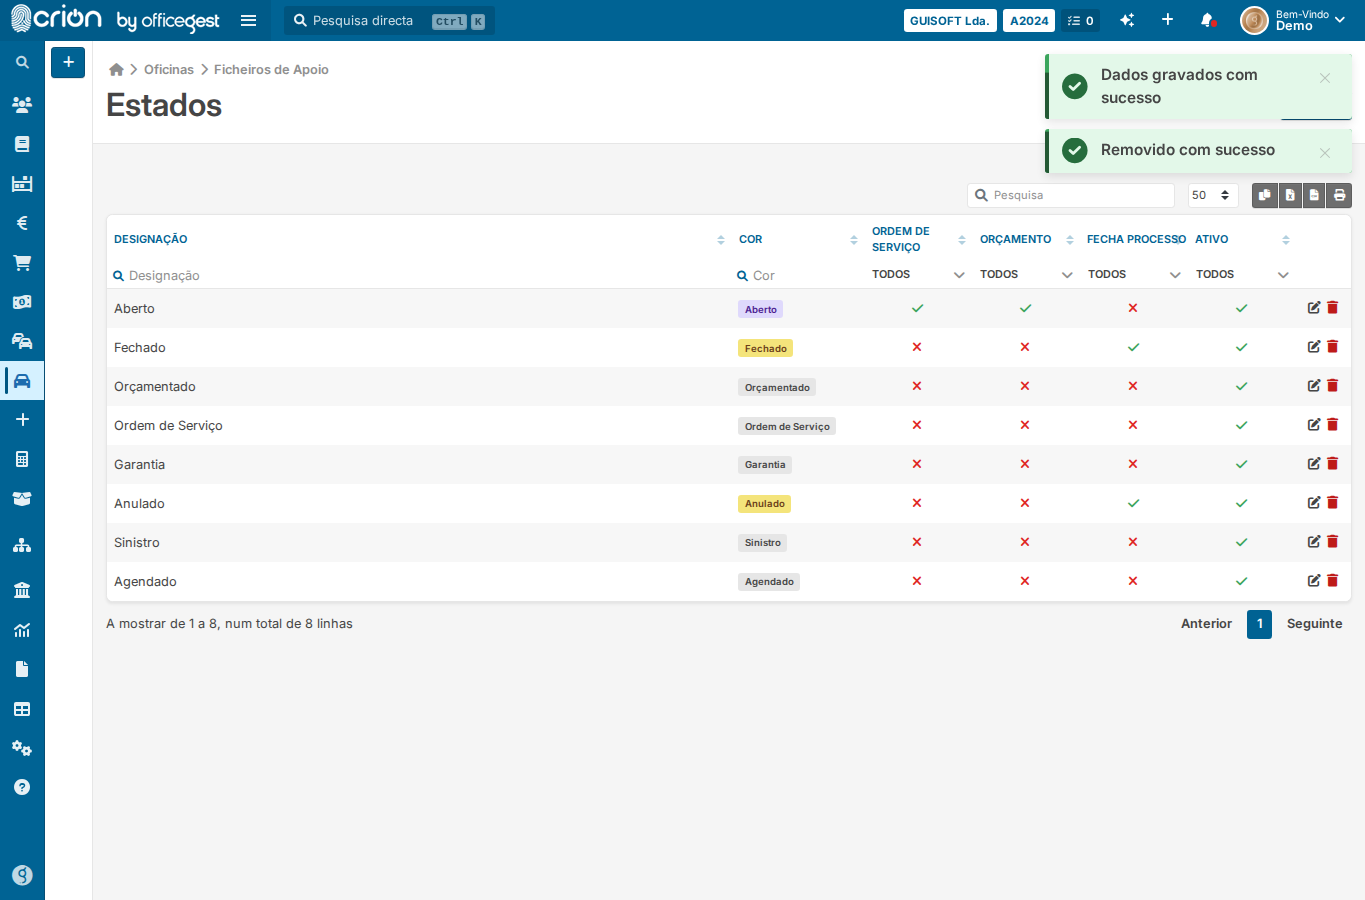Open the users group sidebar icon
The height and width of the screenshot is (900, 1365).
22,104
